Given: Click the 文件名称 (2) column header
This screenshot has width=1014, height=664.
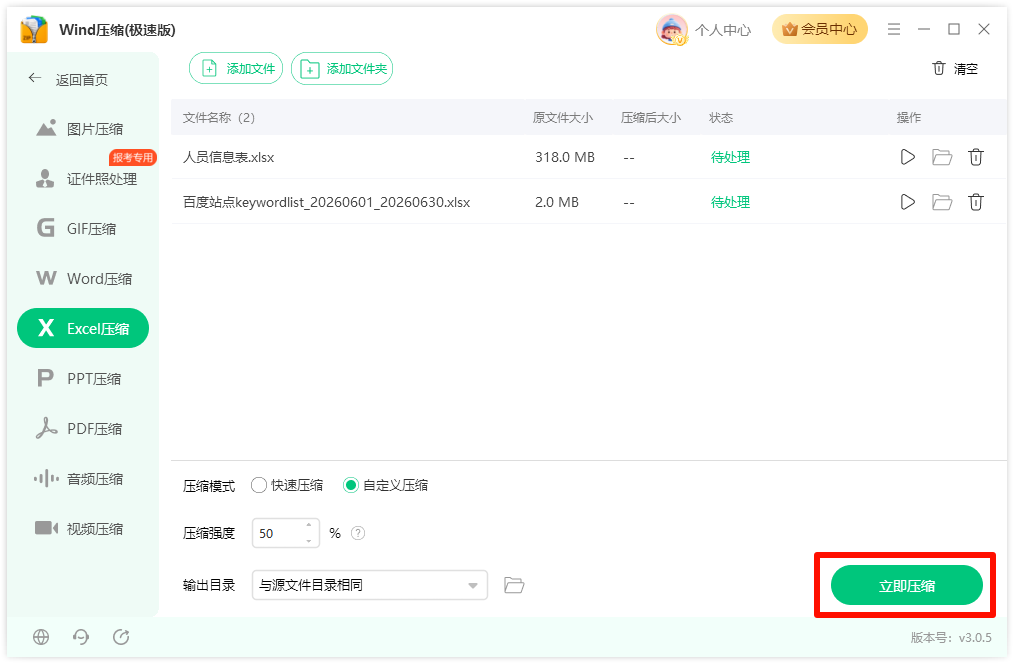Looking at the screenshot, I should [219, 118].
